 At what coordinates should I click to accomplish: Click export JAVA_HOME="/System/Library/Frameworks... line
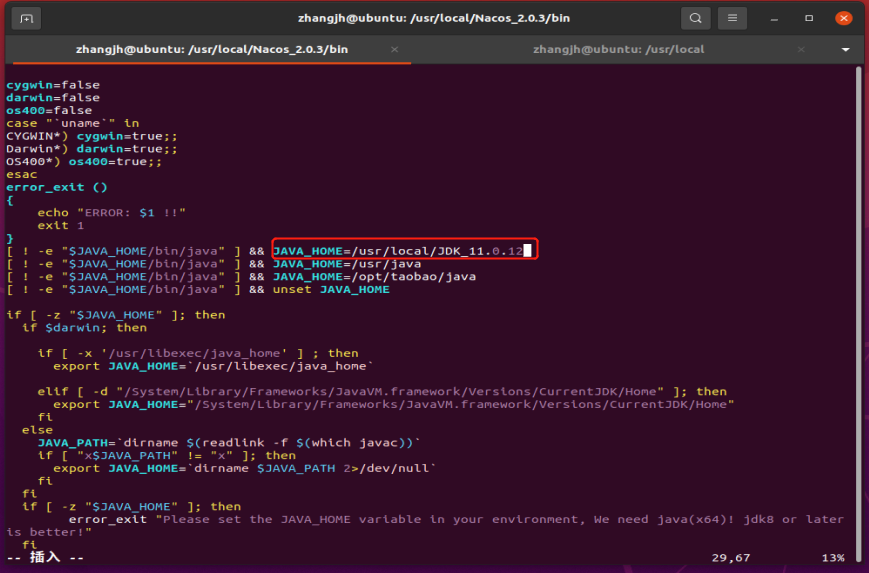(x=393, y=404)
